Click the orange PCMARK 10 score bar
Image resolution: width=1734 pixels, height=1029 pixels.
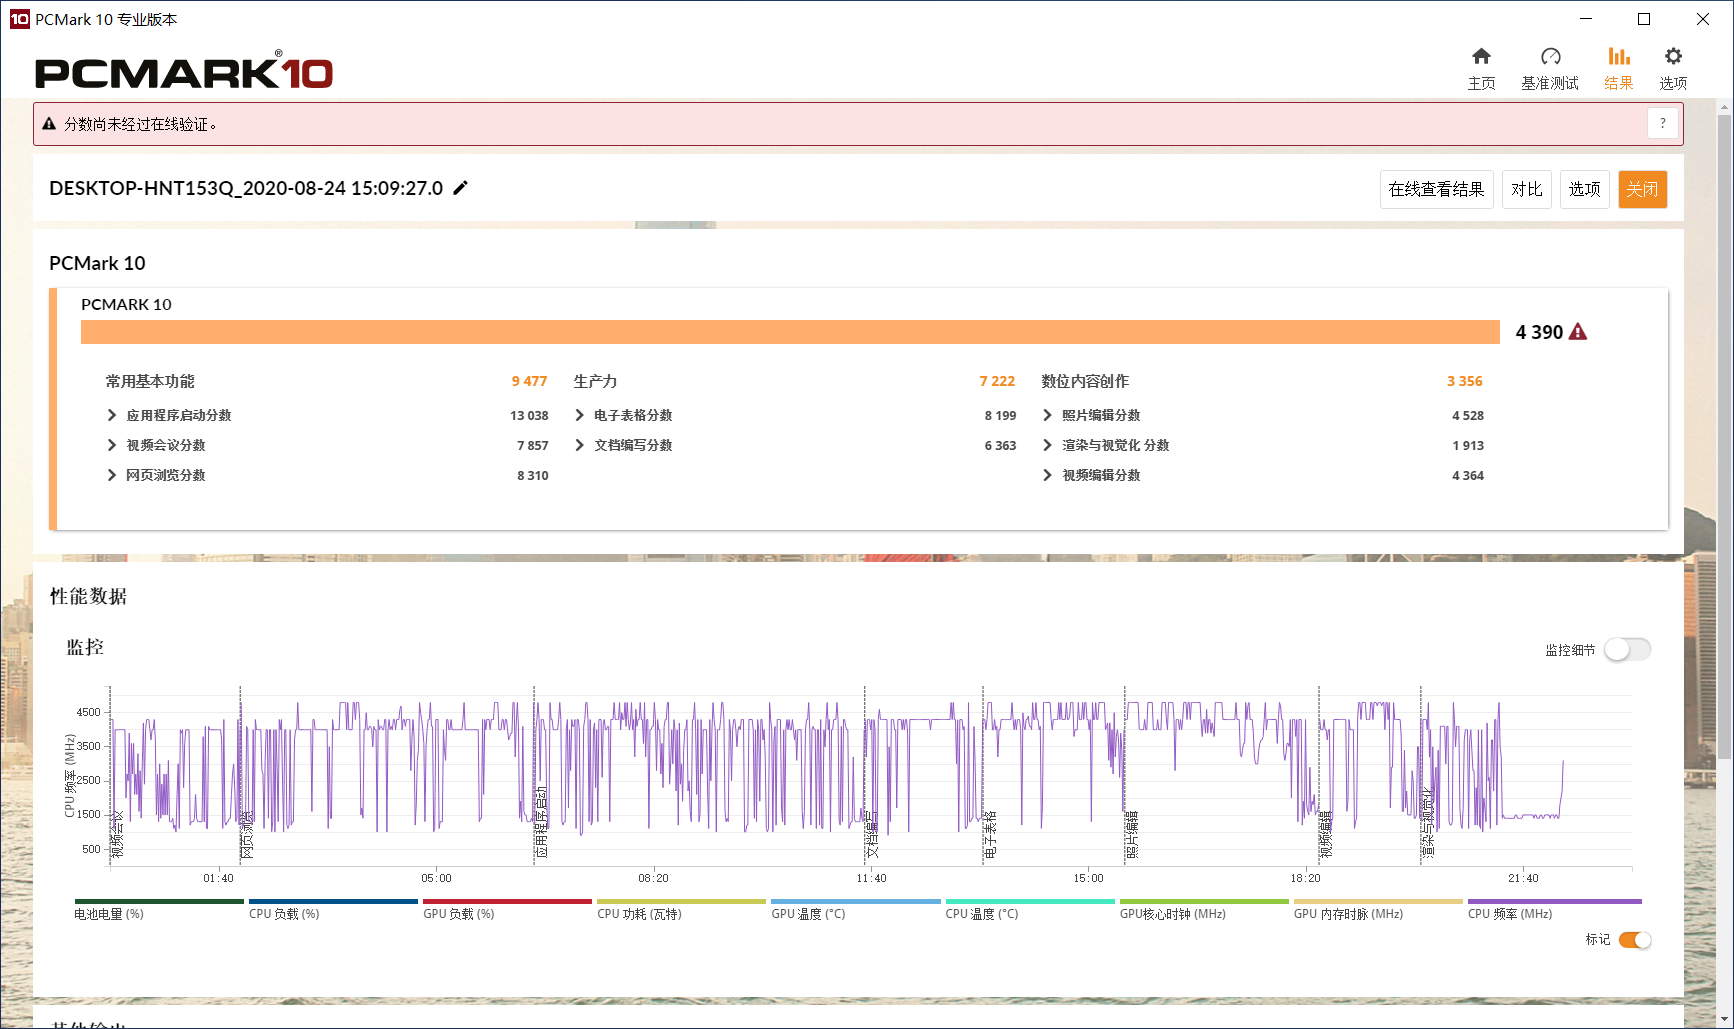790,332
